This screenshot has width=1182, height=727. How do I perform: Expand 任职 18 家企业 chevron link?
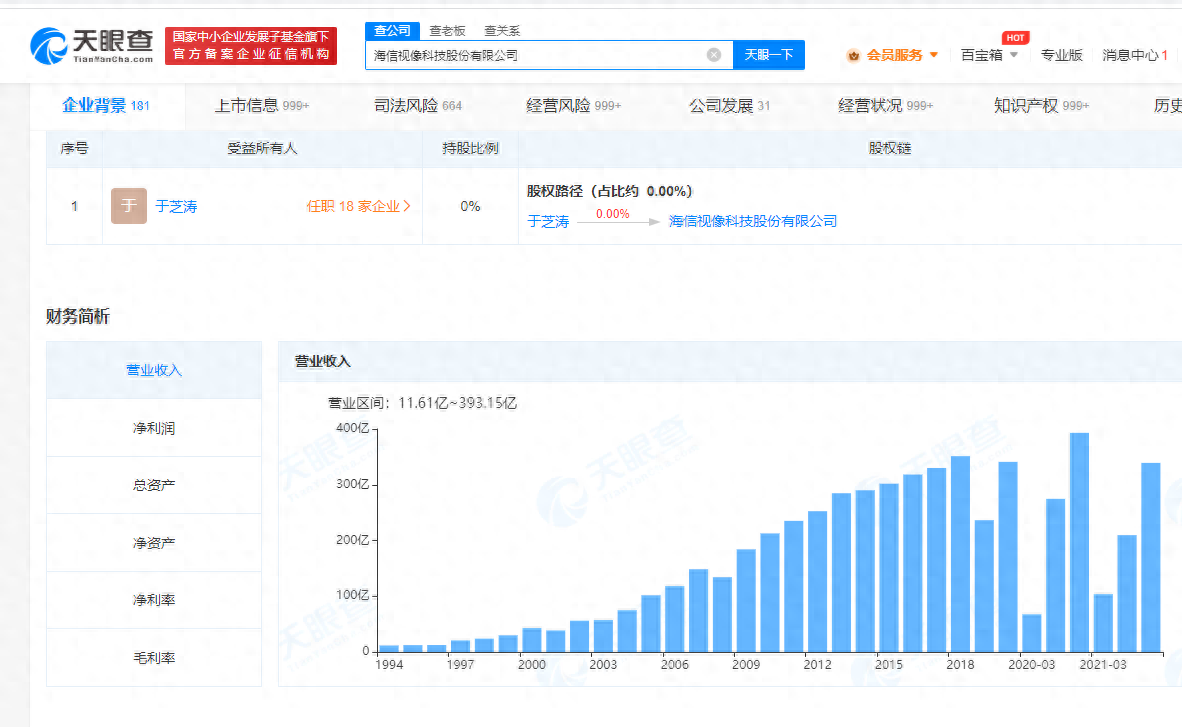point(359,206)
